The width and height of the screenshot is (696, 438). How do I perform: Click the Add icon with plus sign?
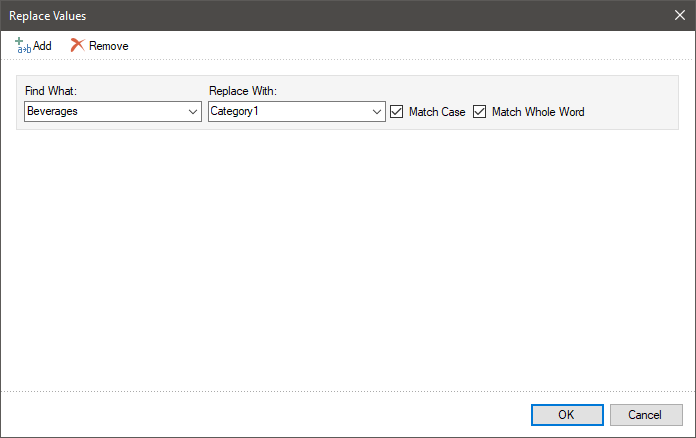coord(23,46)
